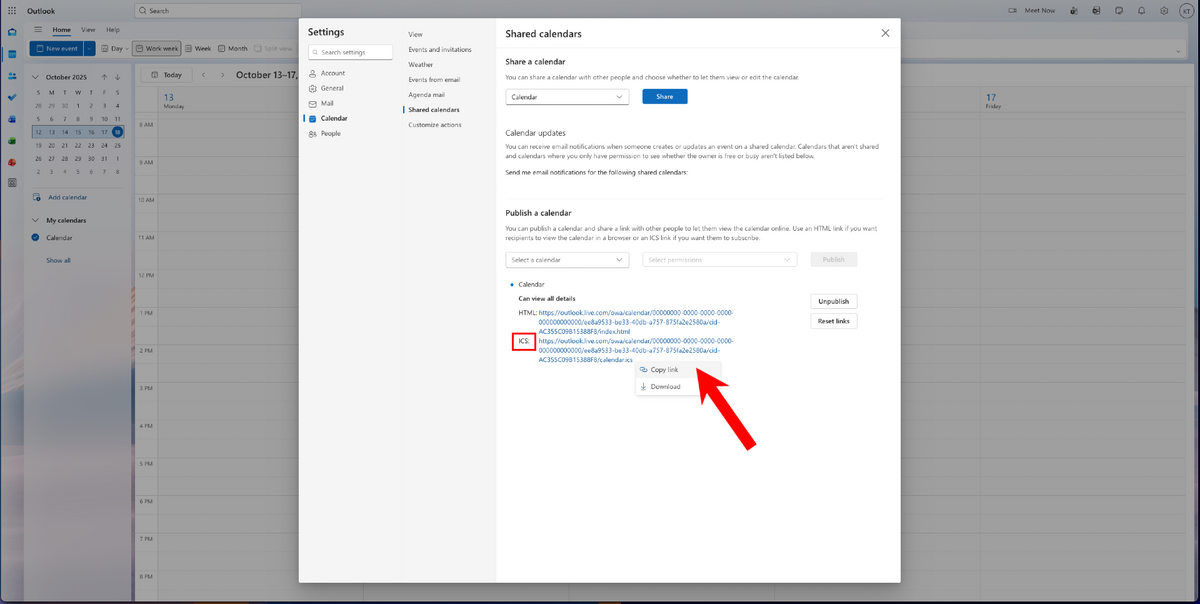
Task: Expand the Select a calendar dropdown
Action: coord(567,260)
